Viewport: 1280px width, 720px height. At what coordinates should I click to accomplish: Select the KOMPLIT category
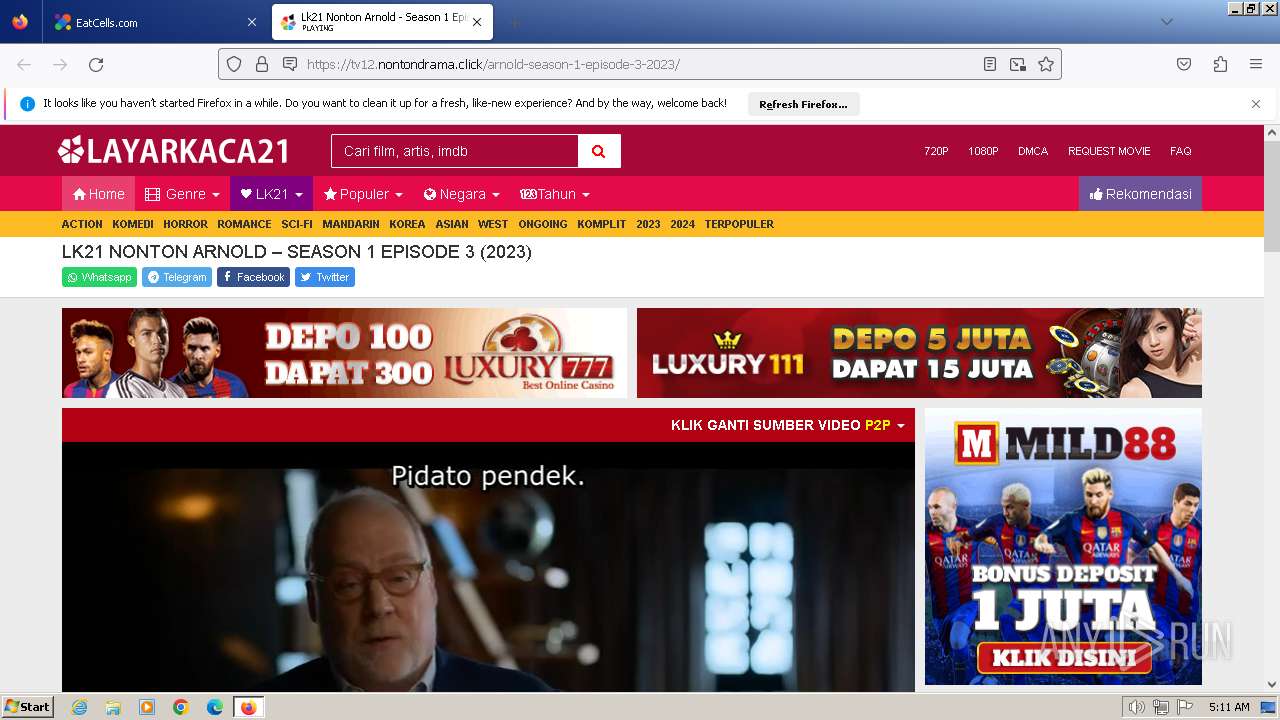click(601, 224)
